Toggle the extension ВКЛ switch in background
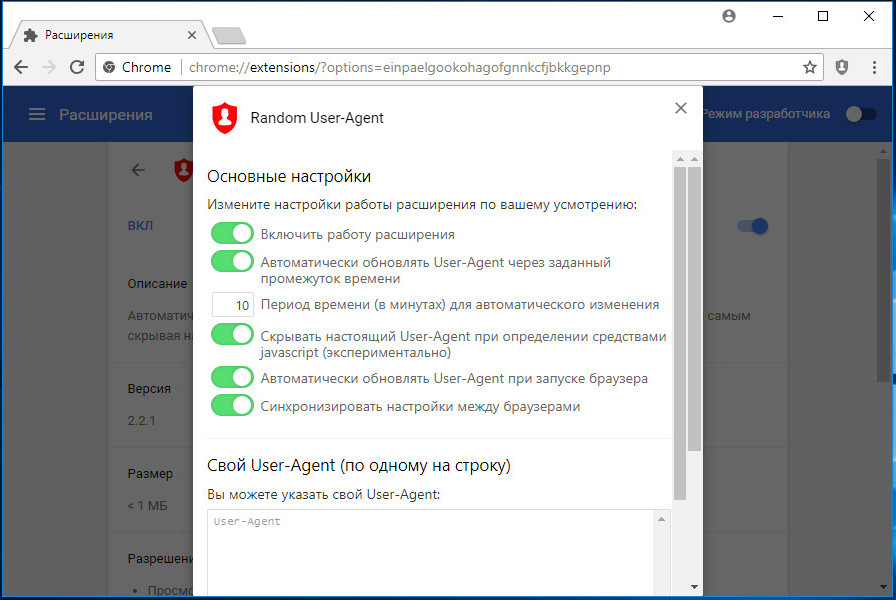Screen dimensions: 896x600 (x=753, y=226)
